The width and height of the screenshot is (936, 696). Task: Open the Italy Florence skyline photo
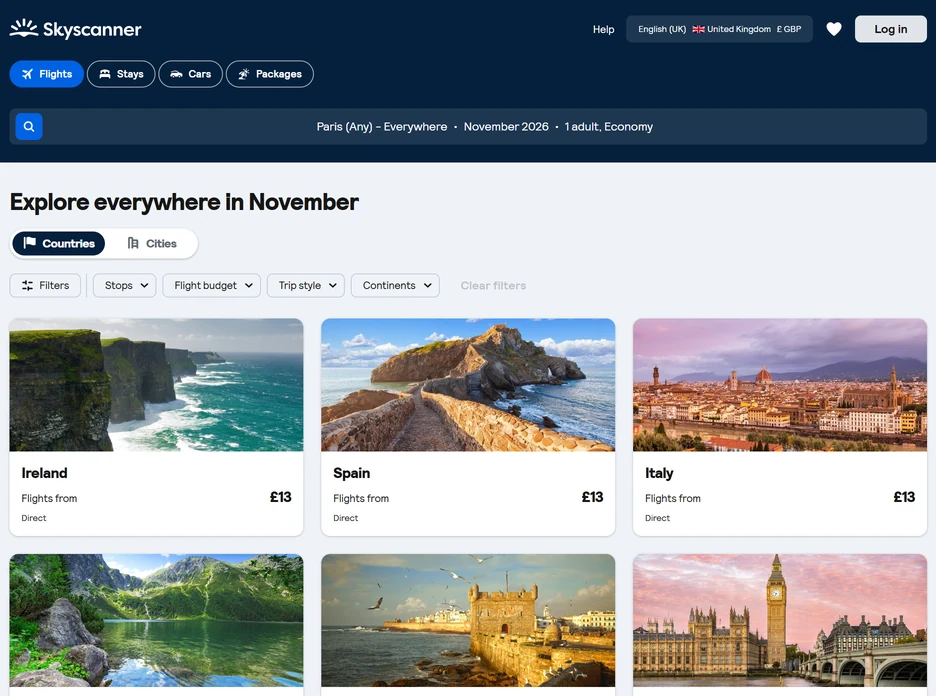[780, 384]
